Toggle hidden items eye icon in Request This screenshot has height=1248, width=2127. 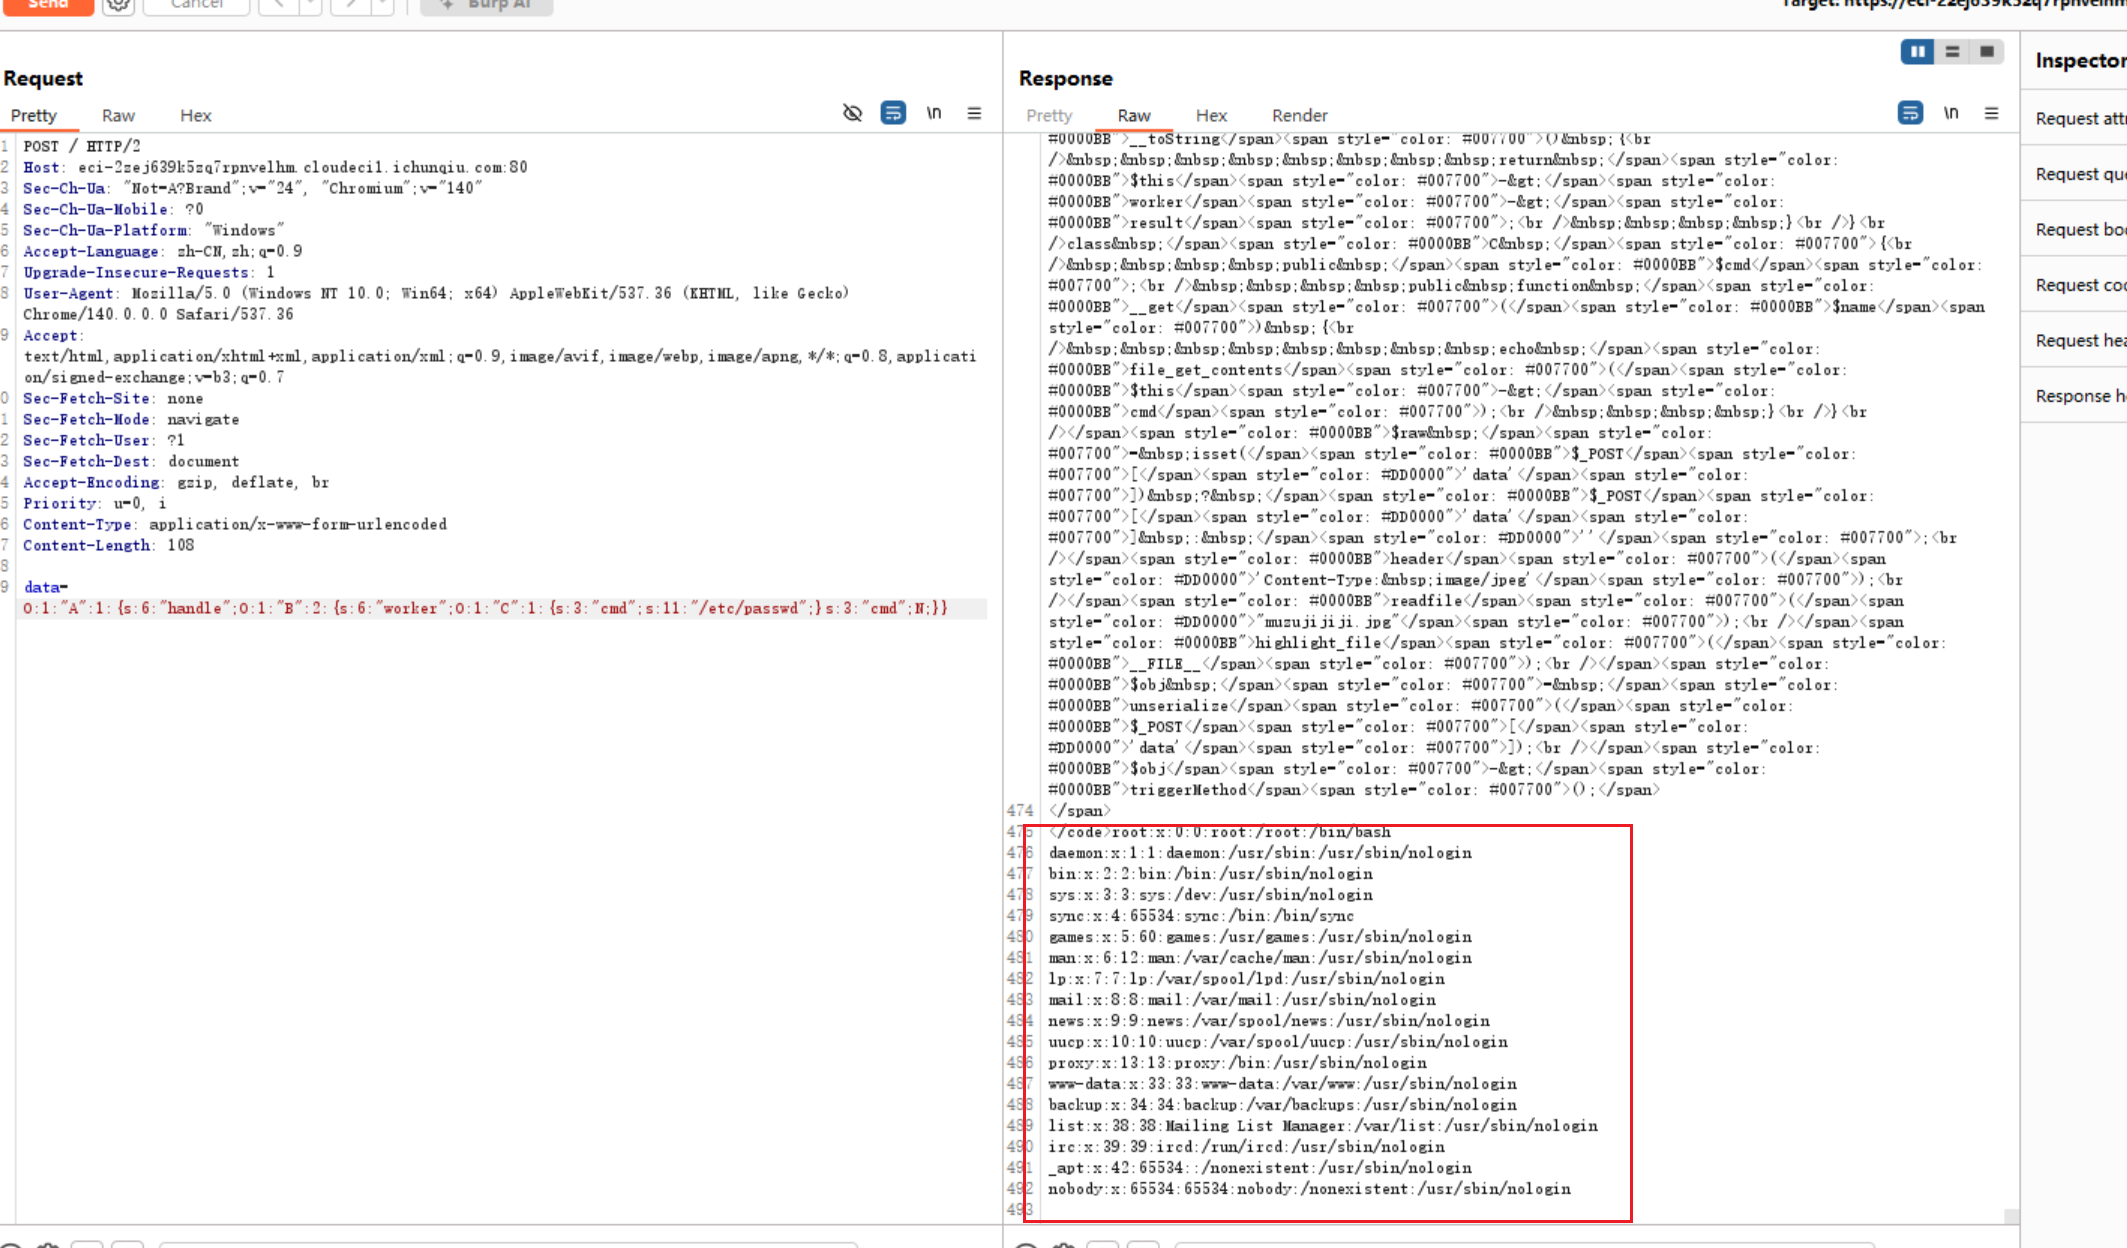852,113
